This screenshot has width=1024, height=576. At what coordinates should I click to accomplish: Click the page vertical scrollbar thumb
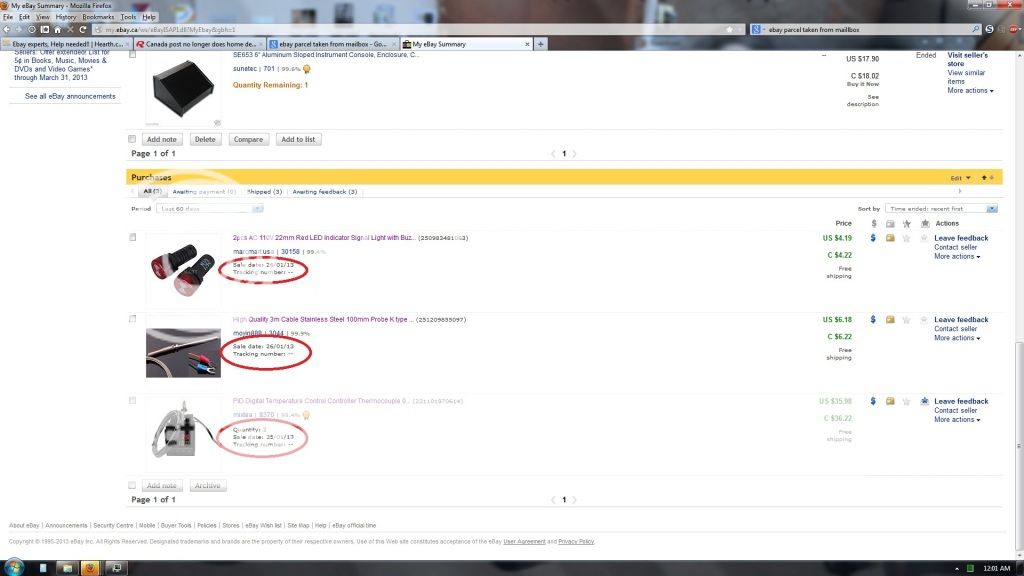(x=1019, y=447)
